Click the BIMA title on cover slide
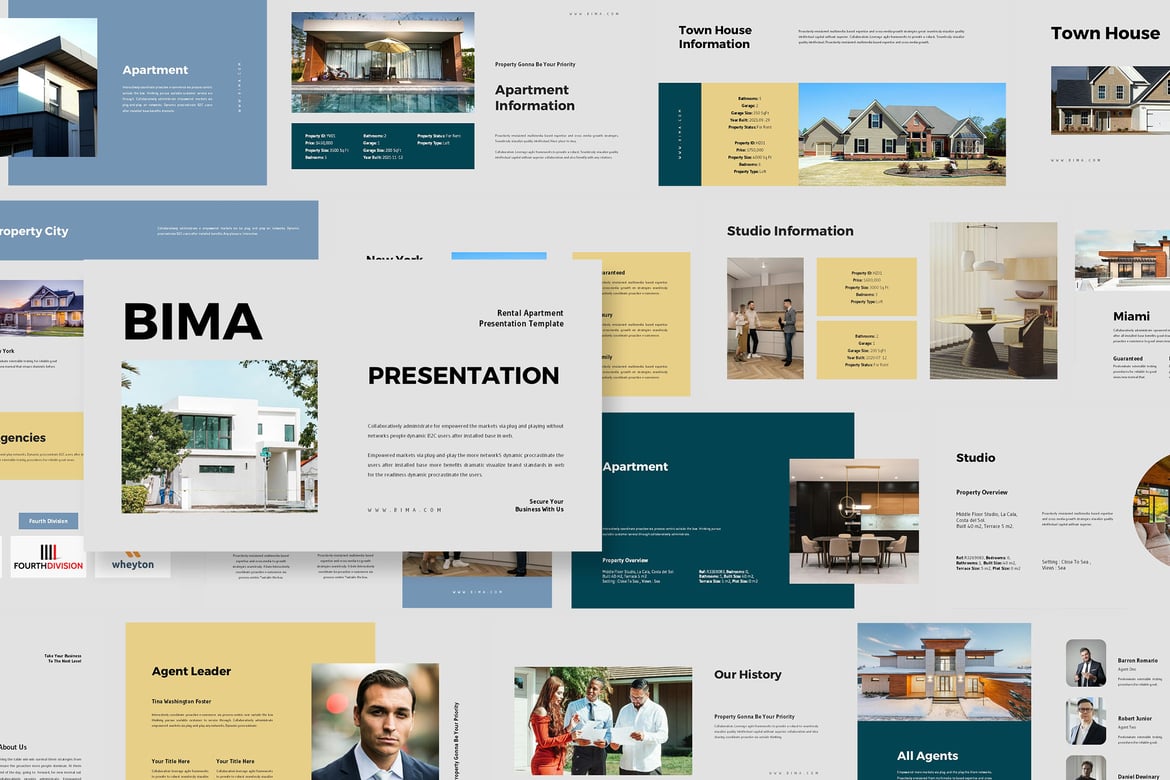This screenshot has width=1170, height=780. 193,322
